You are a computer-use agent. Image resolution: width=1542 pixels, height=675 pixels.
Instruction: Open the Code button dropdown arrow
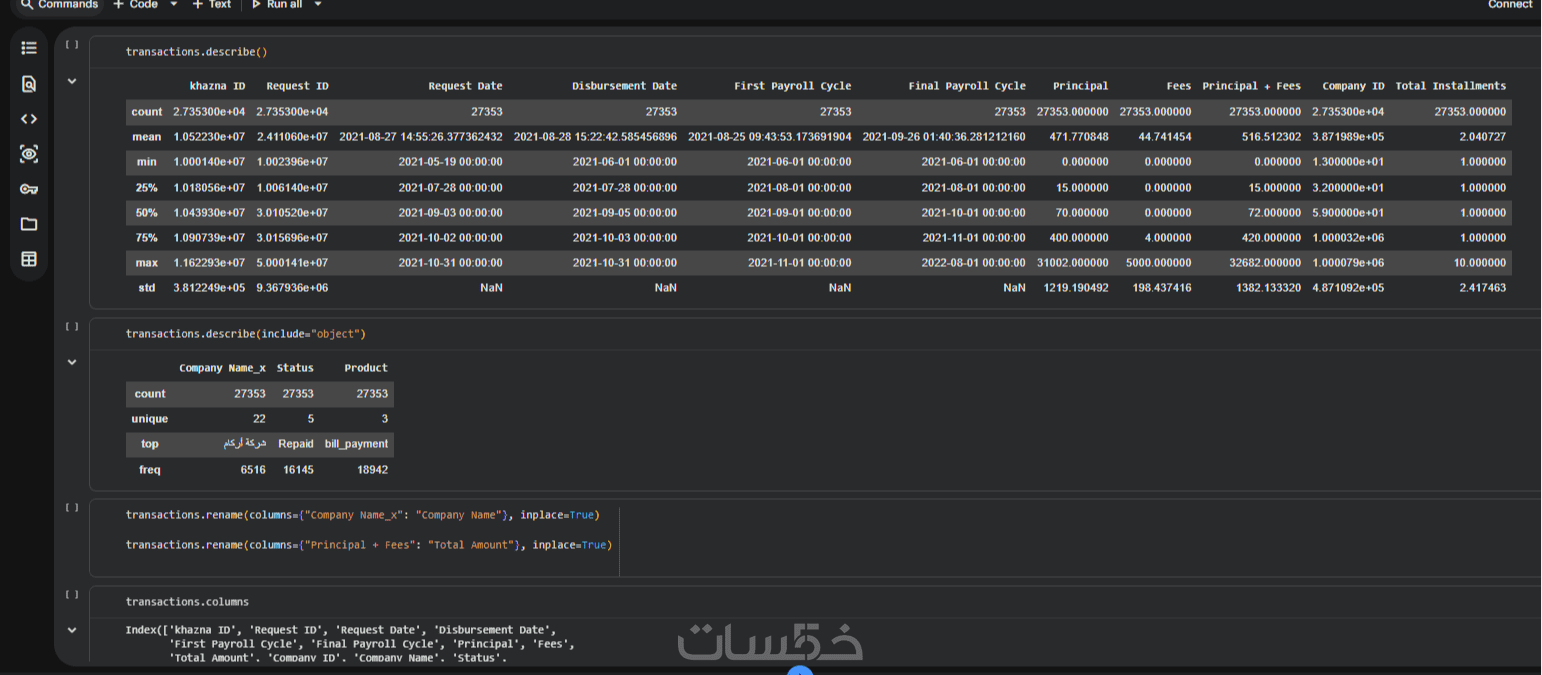173,4
